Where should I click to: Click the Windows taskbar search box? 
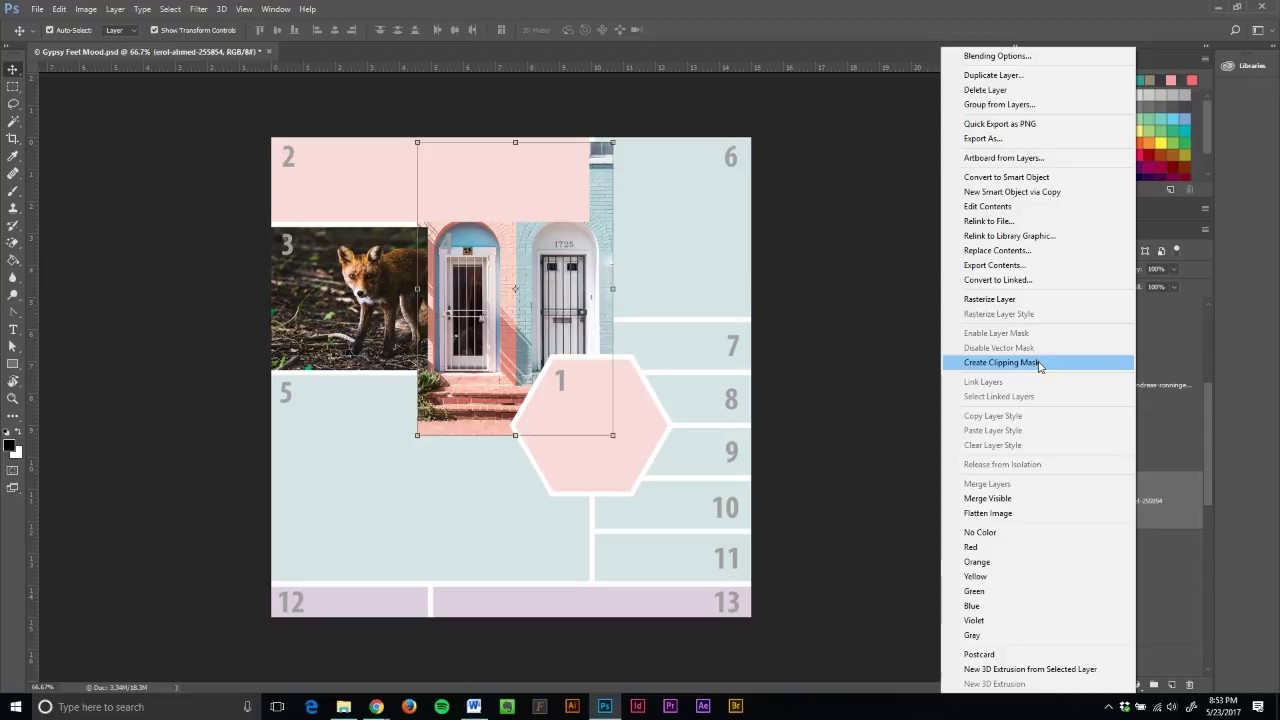point(145,707)
